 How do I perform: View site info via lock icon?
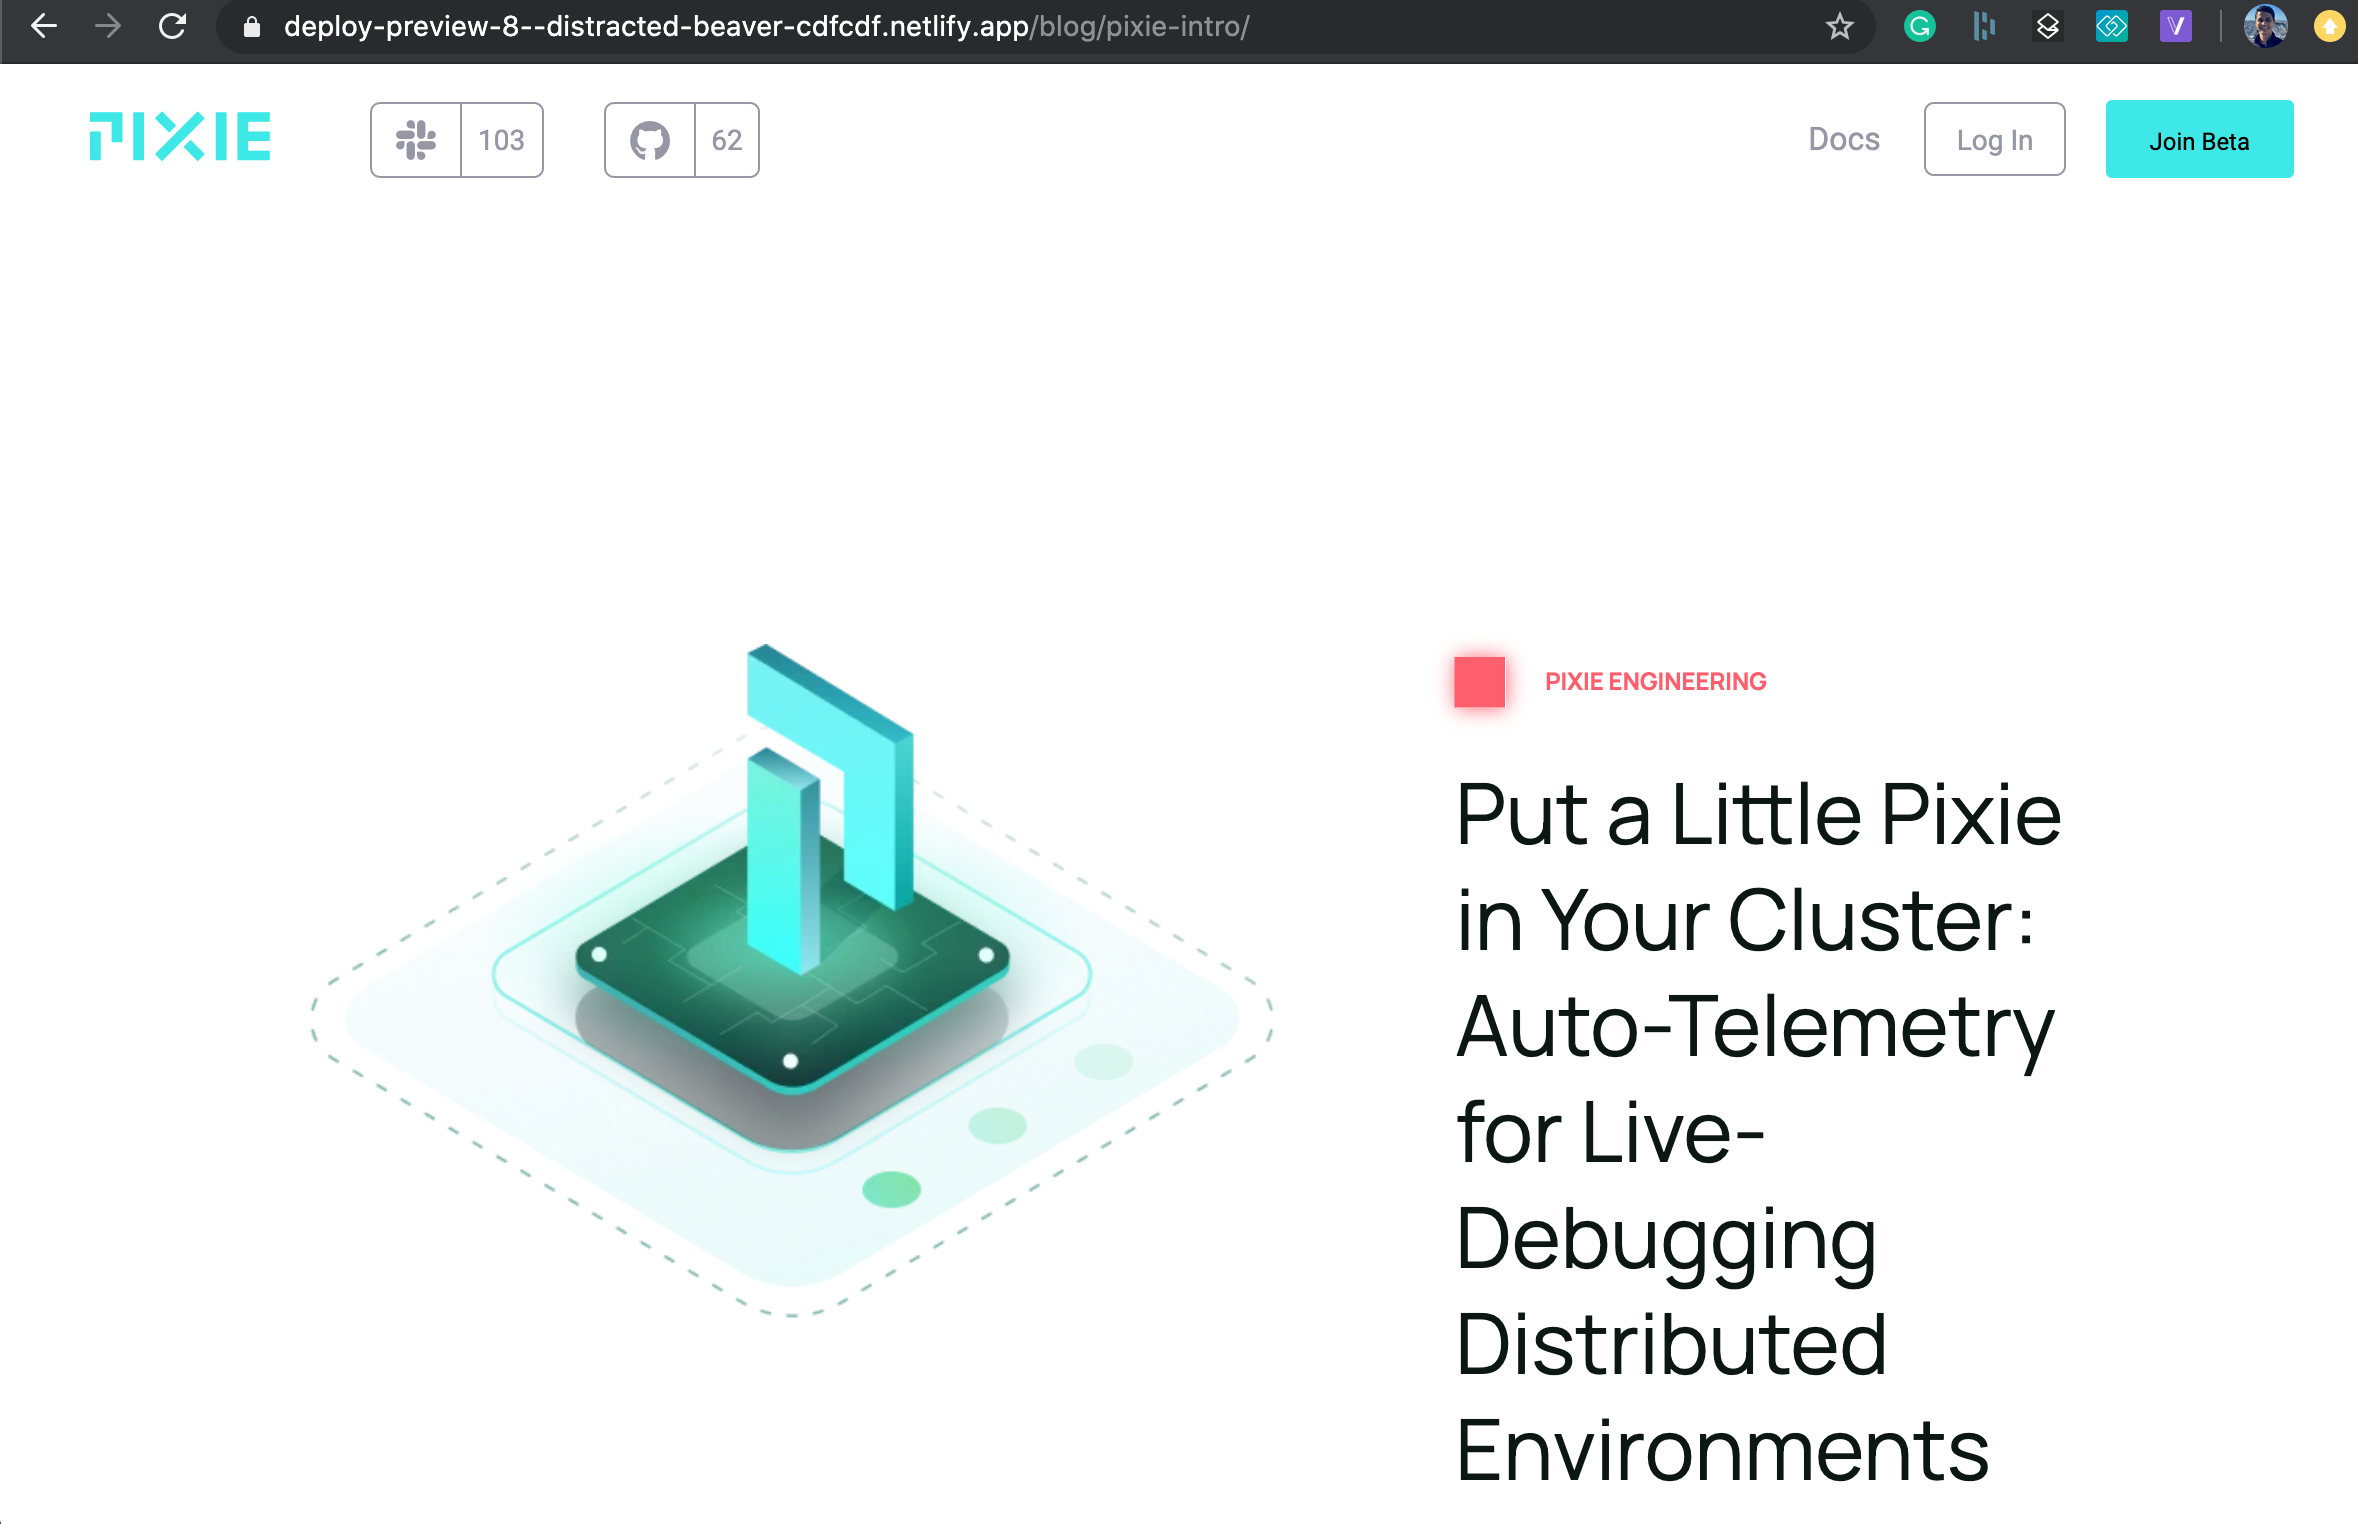252,27
